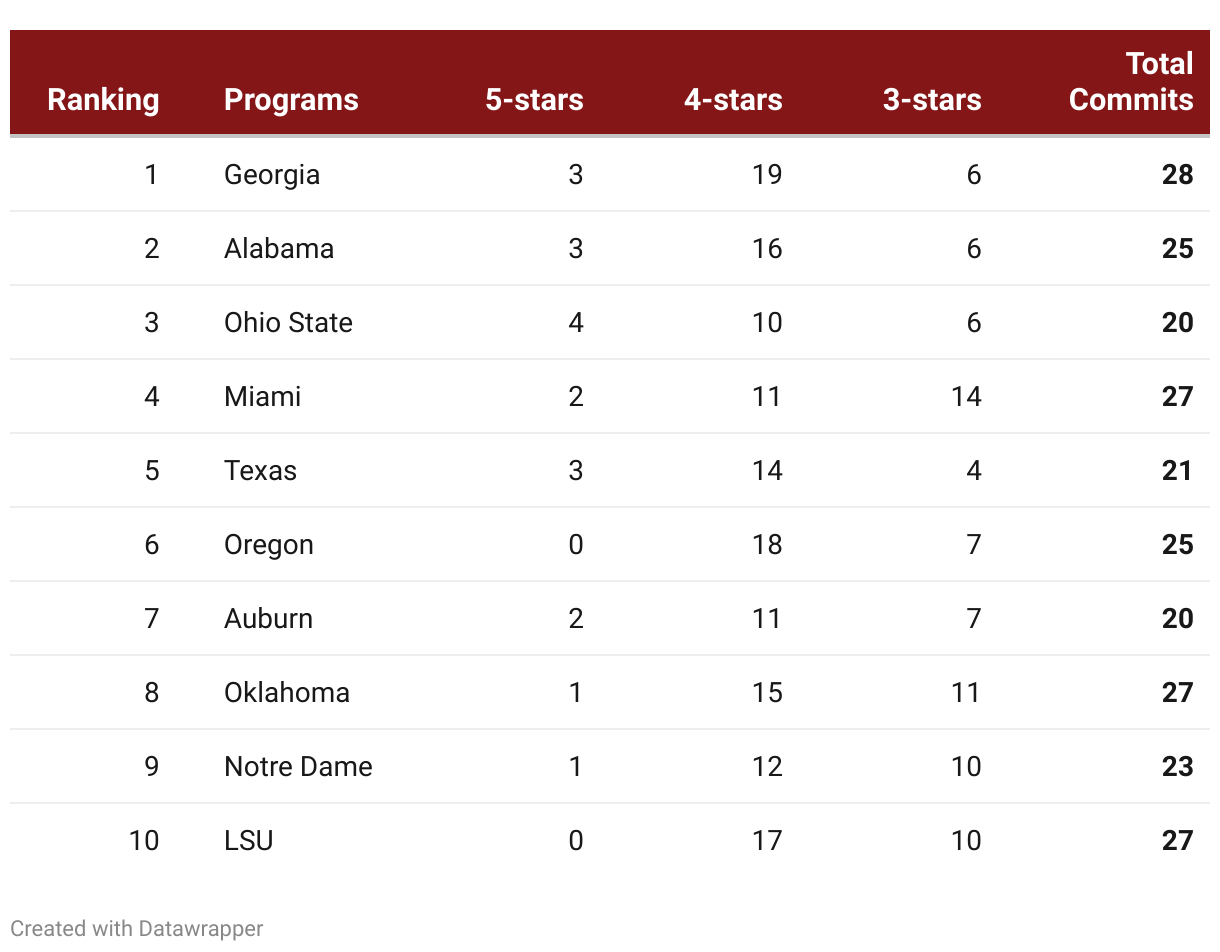Click the Oklahoma program name
1220x952 pixels.
pyautogui.click(x=287, y=693)
